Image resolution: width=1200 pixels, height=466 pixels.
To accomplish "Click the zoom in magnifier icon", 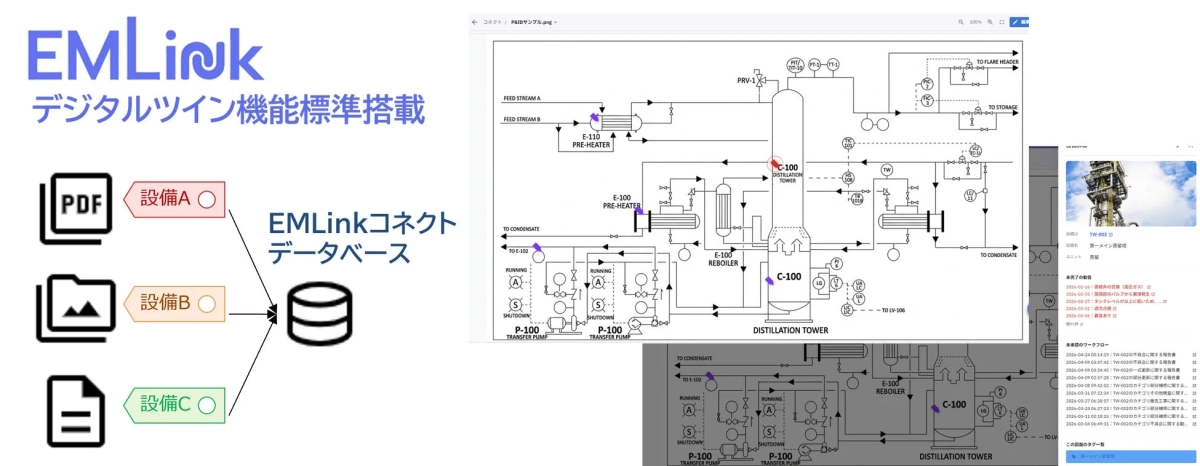I will click(990, 21).
